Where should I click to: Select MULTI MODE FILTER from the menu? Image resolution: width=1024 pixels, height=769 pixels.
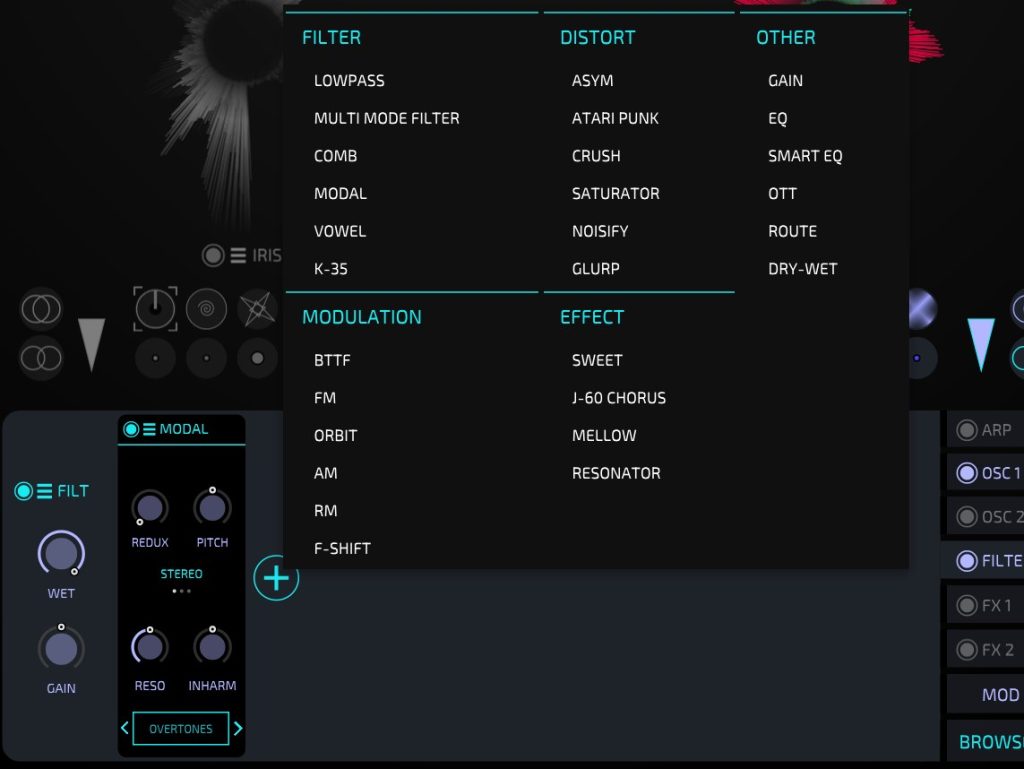pyautogui.click(x=386, y=118)
